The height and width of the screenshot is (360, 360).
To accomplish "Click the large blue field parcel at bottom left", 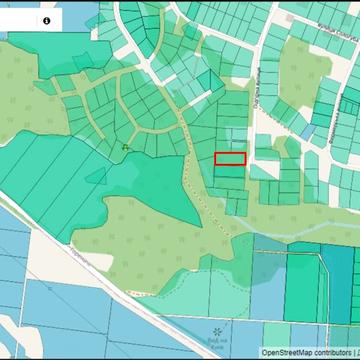I will click(67, 317).
